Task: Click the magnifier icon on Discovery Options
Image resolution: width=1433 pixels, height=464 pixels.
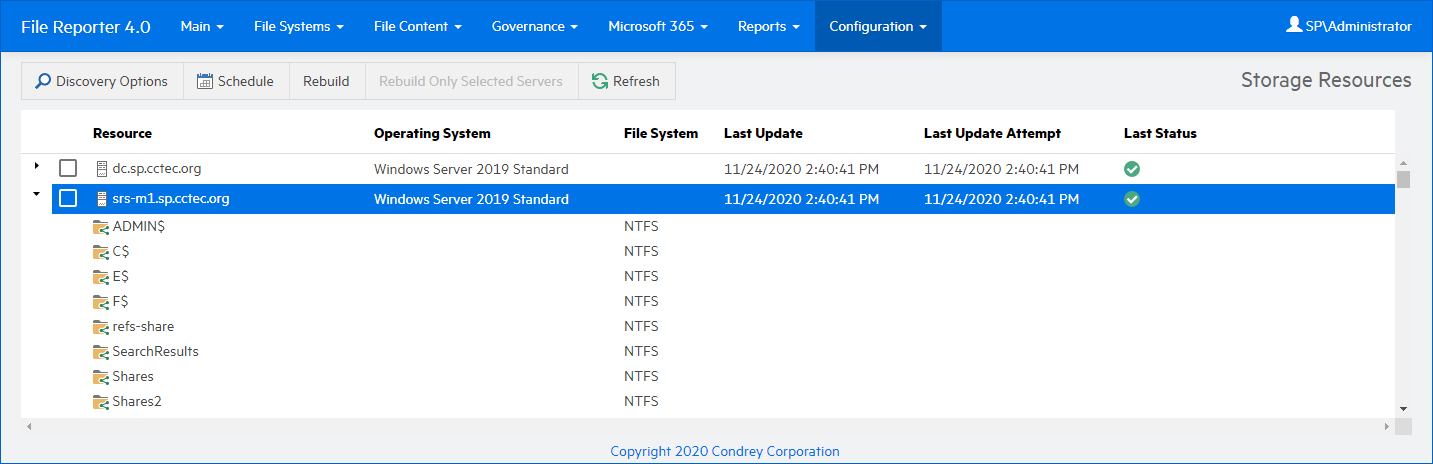Action: (43, 82)
